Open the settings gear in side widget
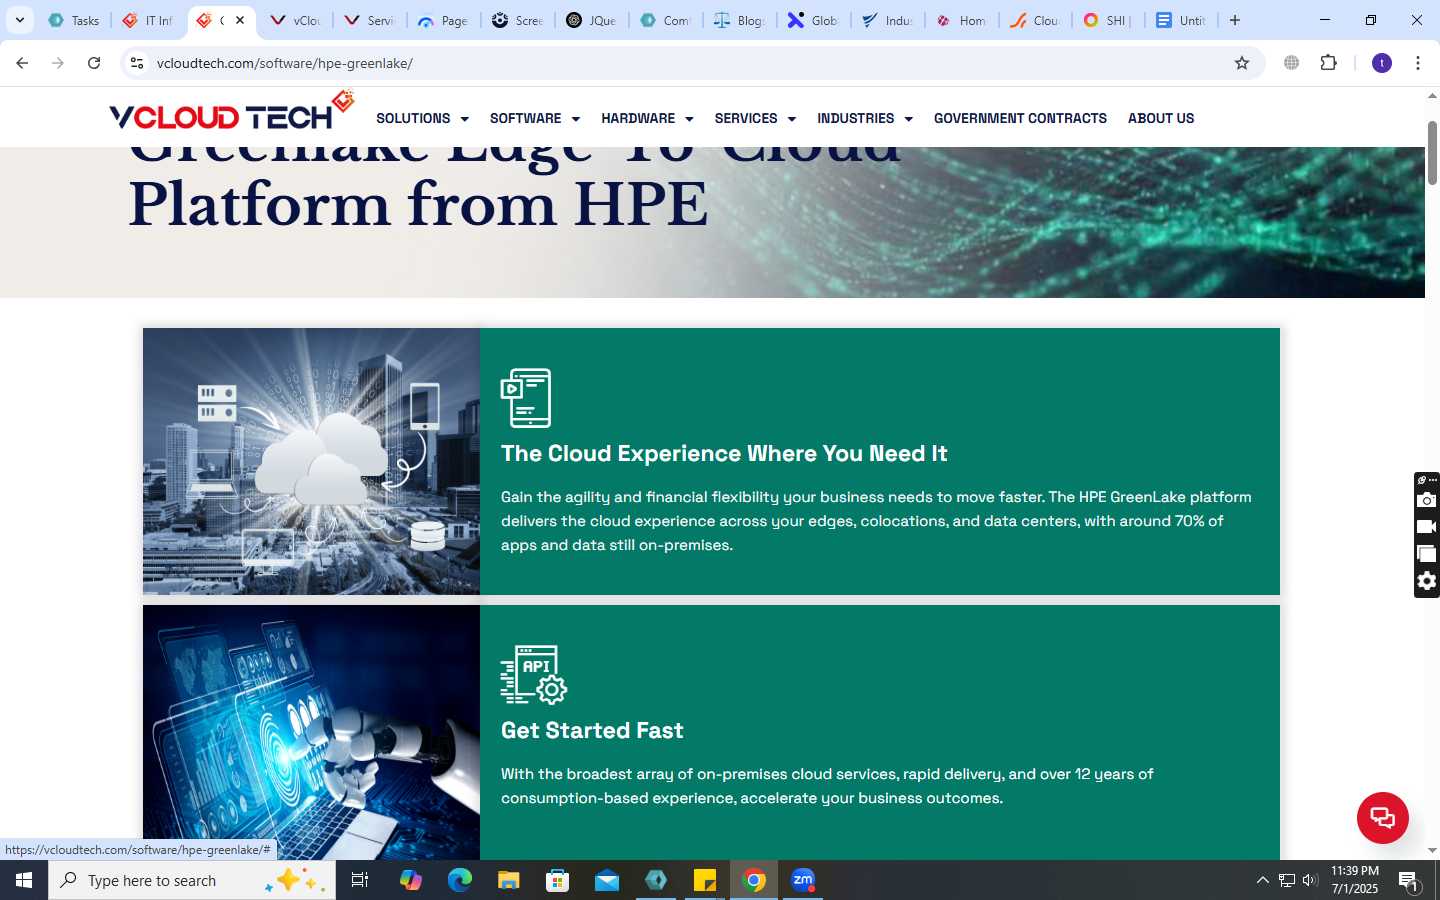The image size is (1440, 900). [1427, 581]
